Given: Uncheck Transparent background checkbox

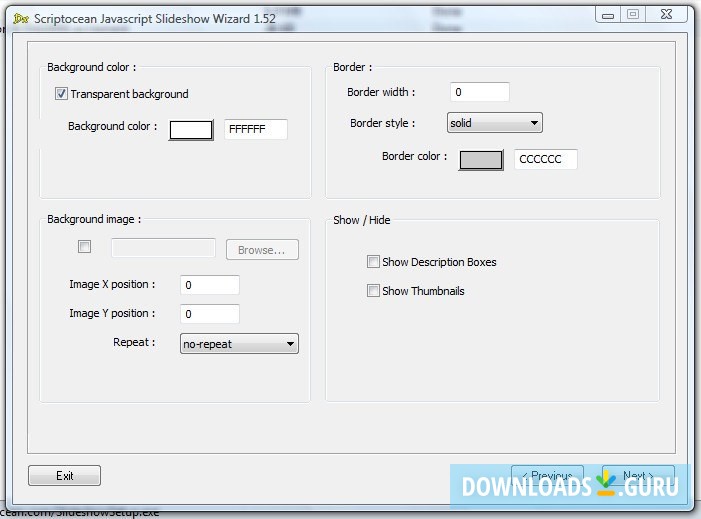Looking at the screenshot, I should (x=61, y=94).
